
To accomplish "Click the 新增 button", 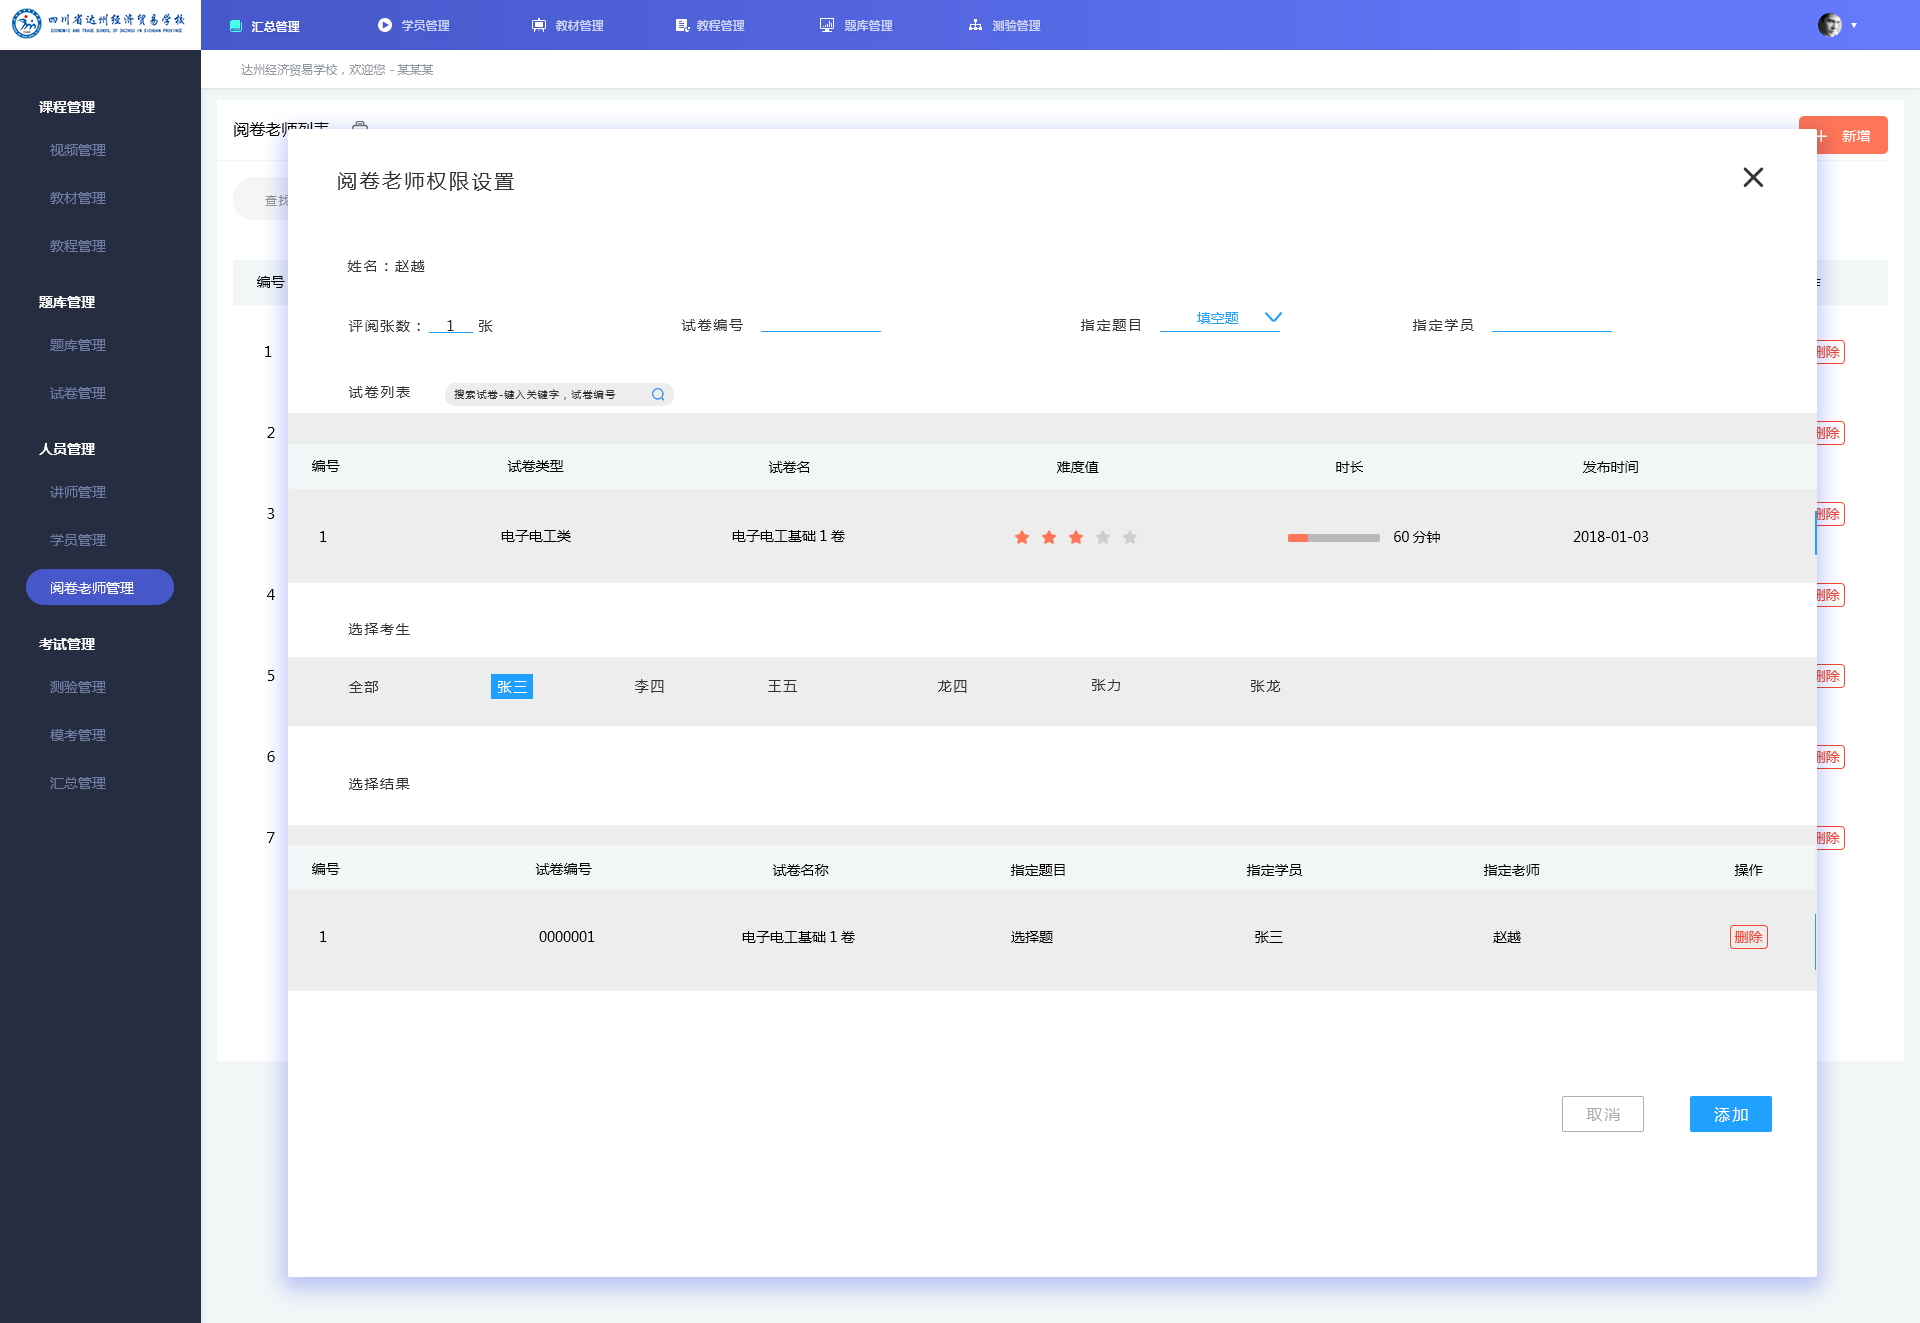I will click(1843, 135).
